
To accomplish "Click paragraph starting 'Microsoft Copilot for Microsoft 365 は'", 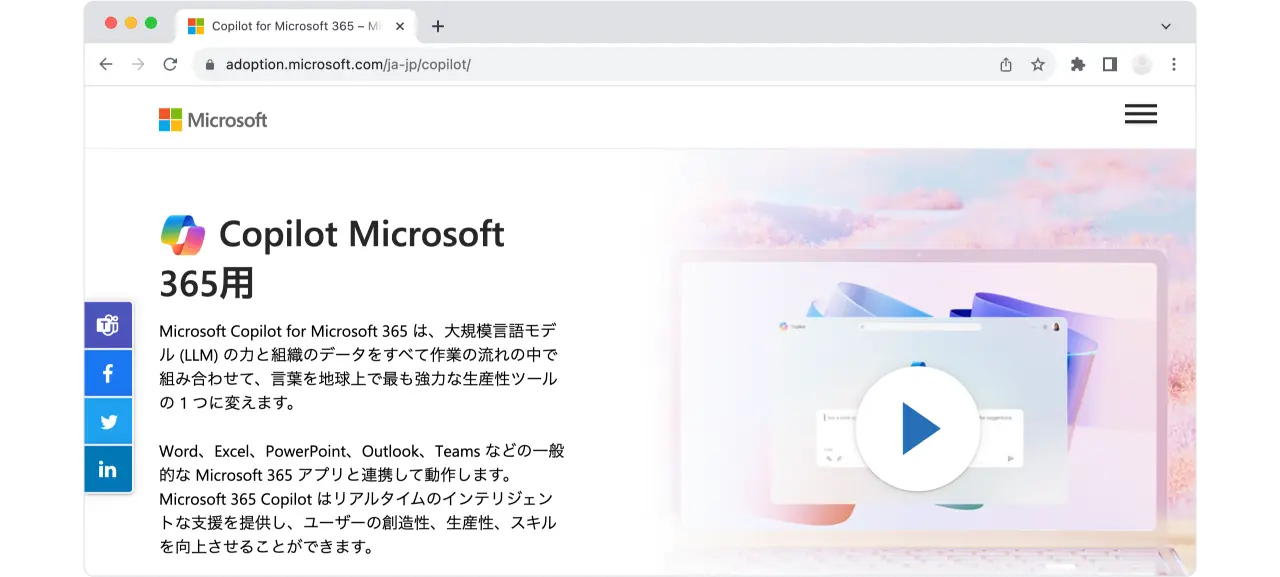I will click(358, 366).
